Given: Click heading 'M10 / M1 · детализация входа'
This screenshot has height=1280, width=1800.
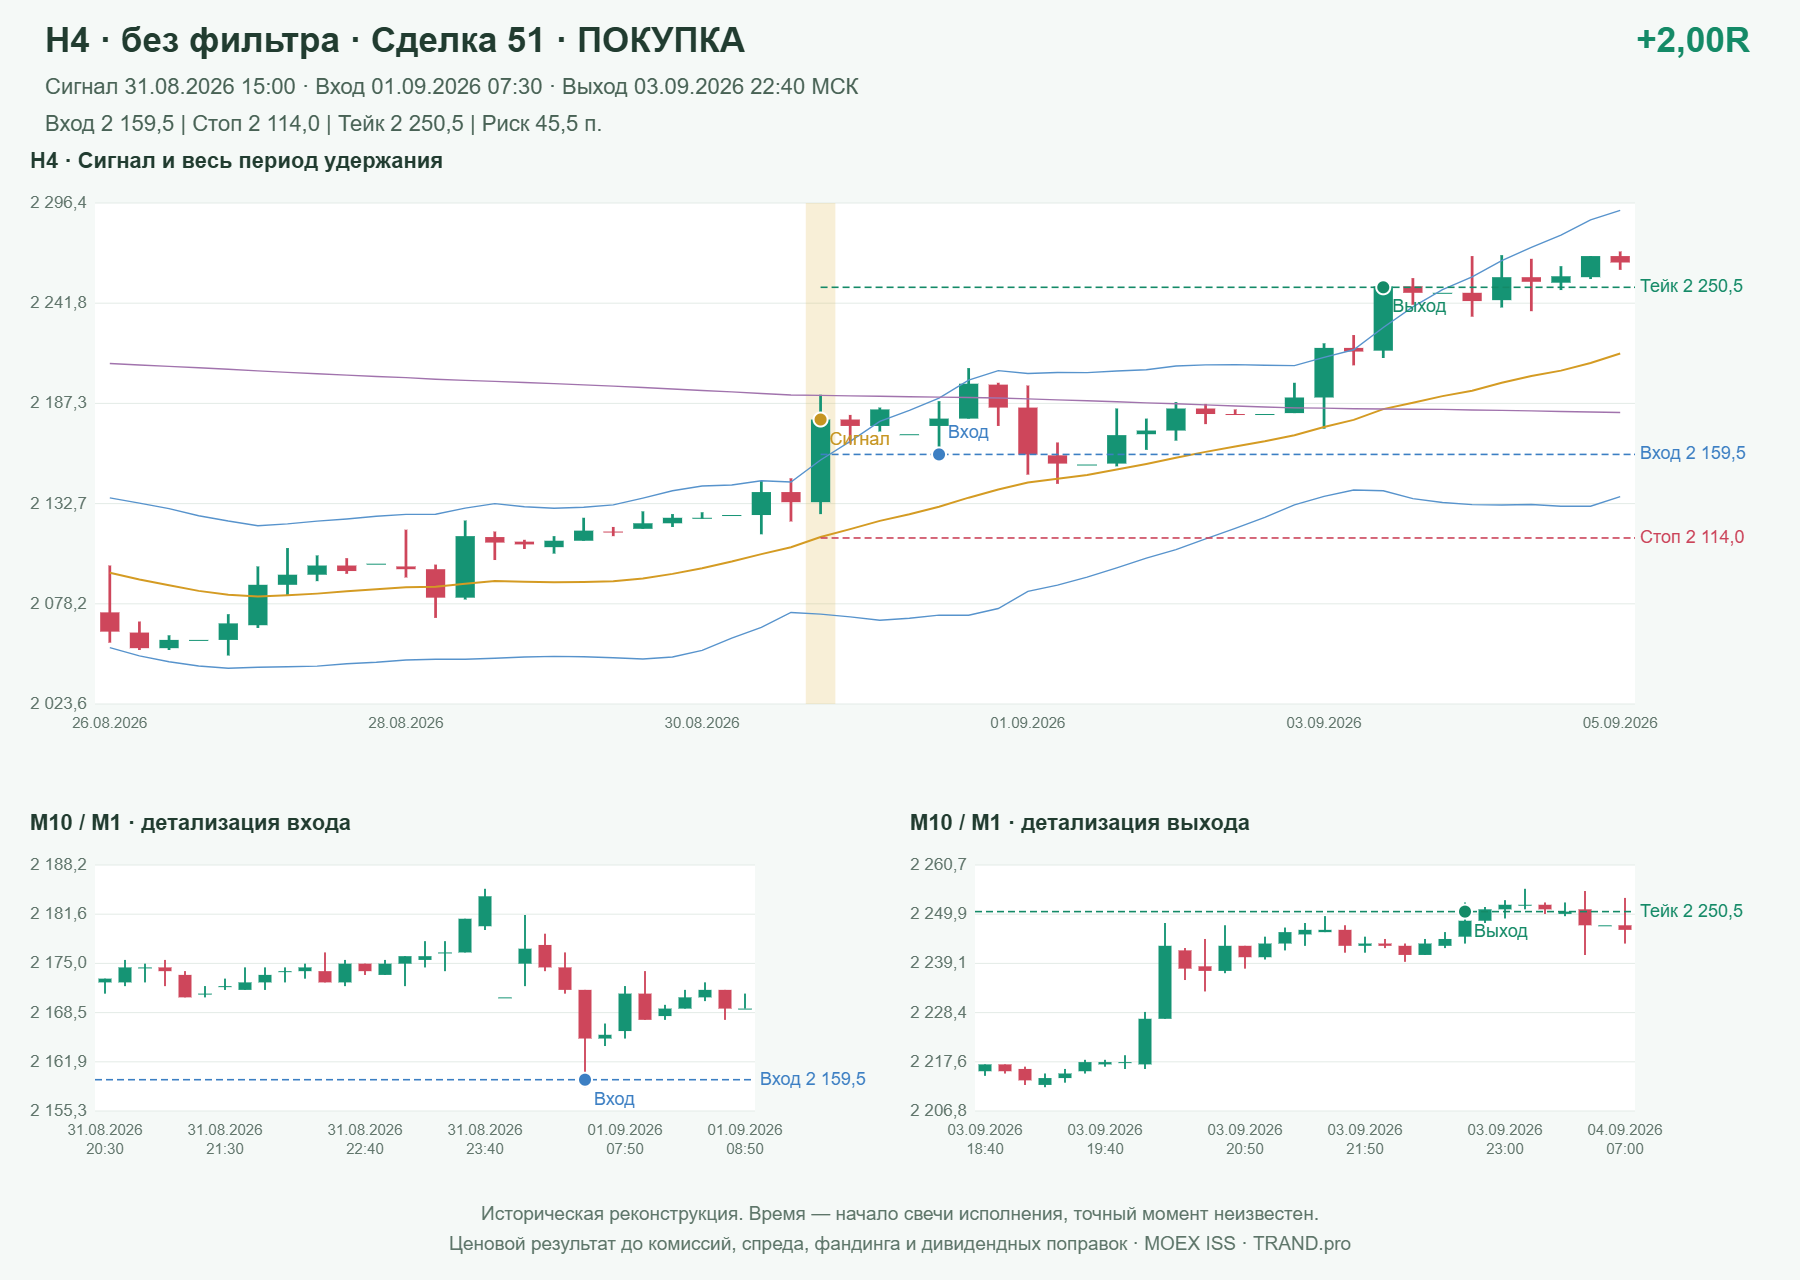Looking at the screenshot, I should (x=190, y=823).
